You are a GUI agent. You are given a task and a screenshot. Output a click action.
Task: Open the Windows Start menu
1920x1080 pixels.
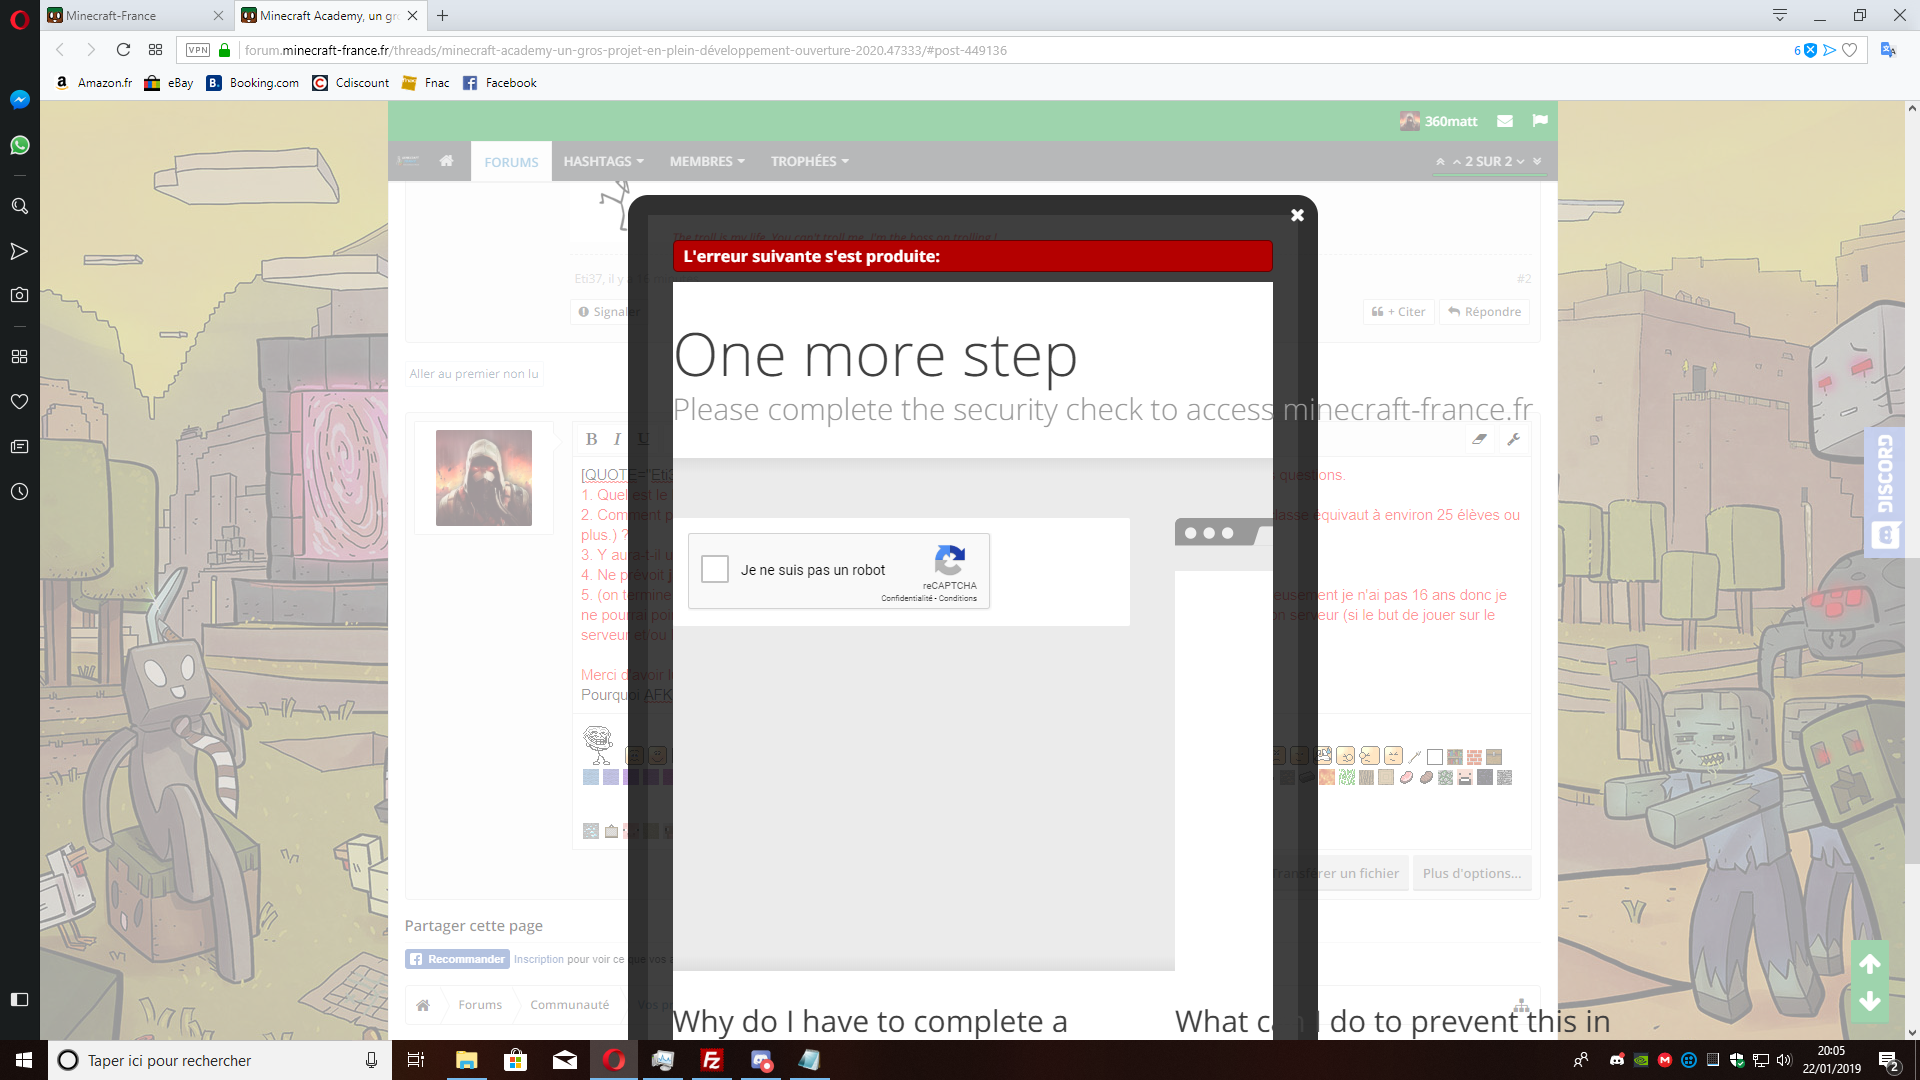24,1060
